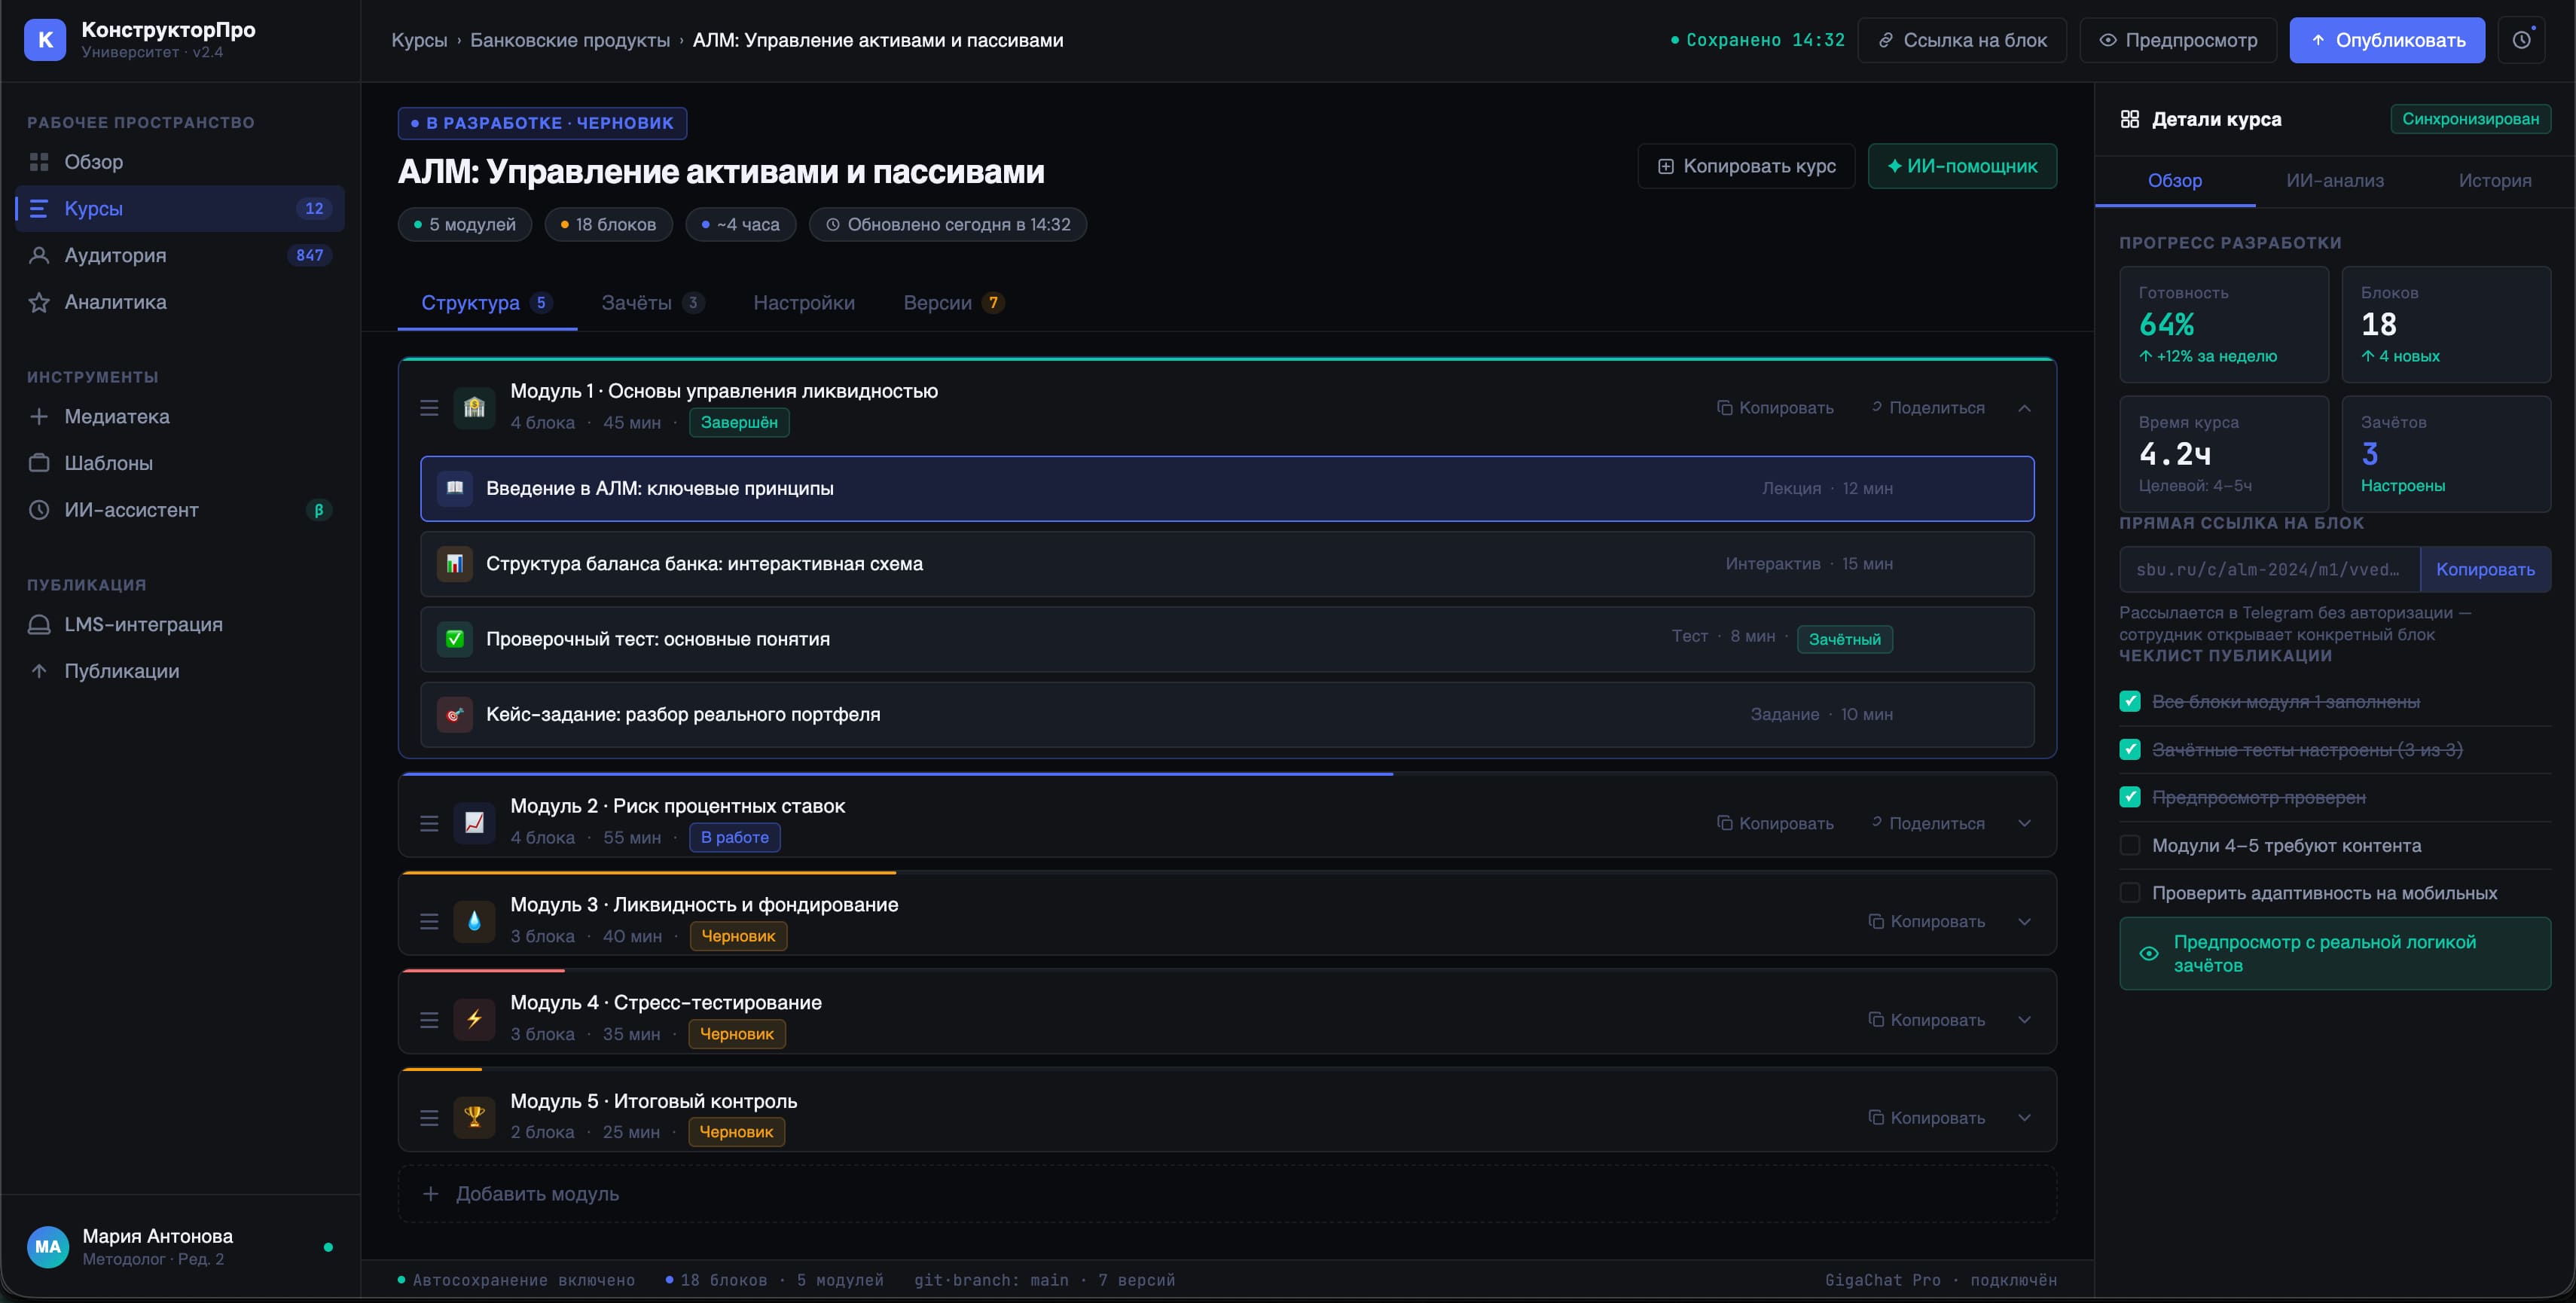The image size is (2576, 1303).
Task: Click the Готовность 64% progress card
Action: click(x=2223, y=324)
